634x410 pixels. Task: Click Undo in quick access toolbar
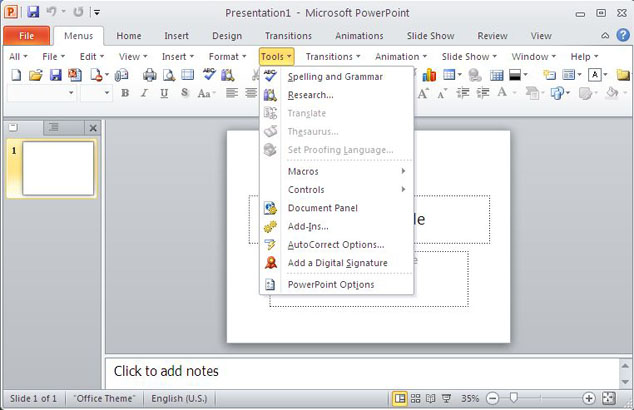pos(51,12)
